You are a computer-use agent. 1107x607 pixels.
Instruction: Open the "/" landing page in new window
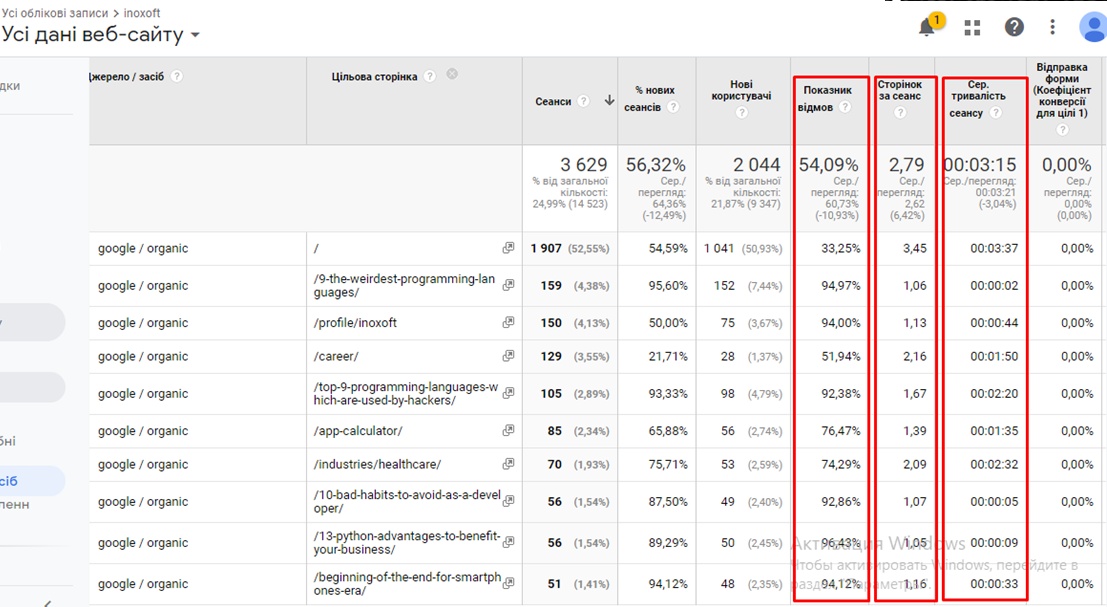pyautogui.click(x=508, y=248)
